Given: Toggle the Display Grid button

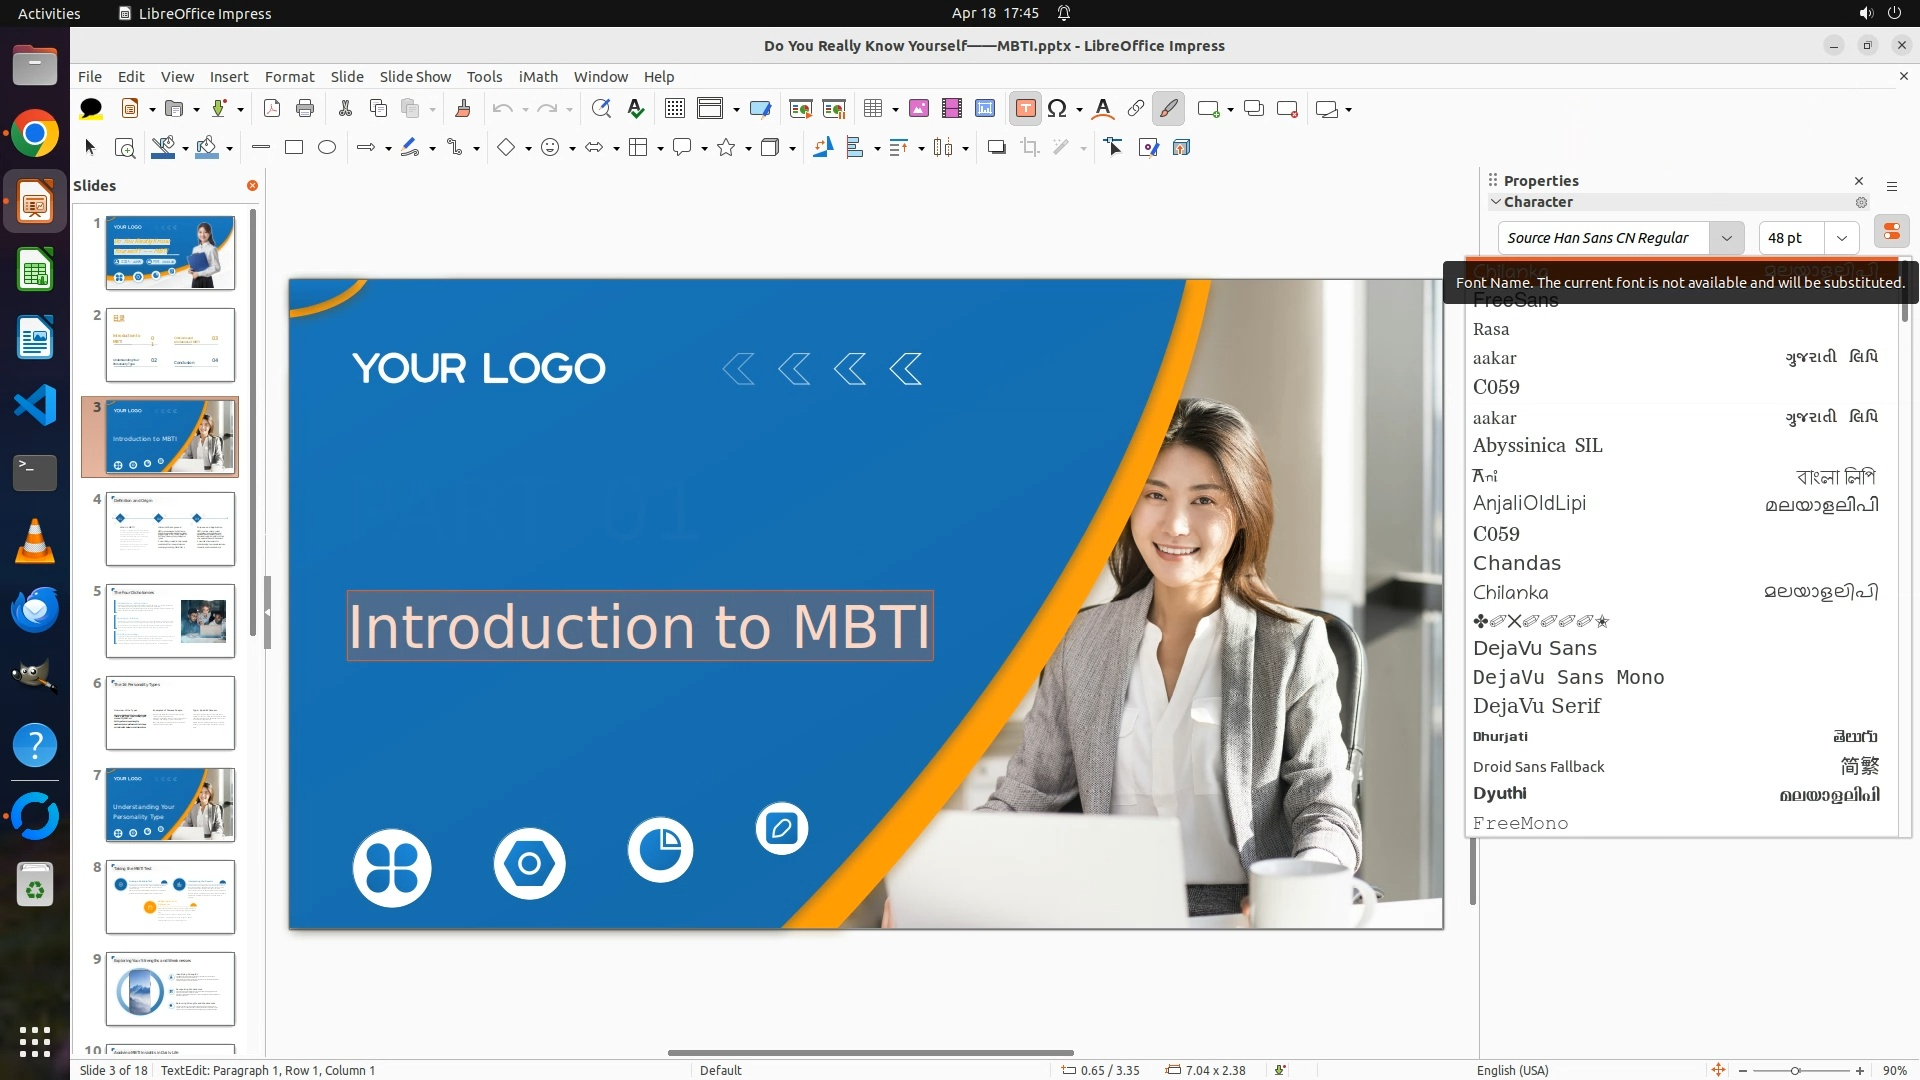Looking at the screenshot, I should click(675, 109).
